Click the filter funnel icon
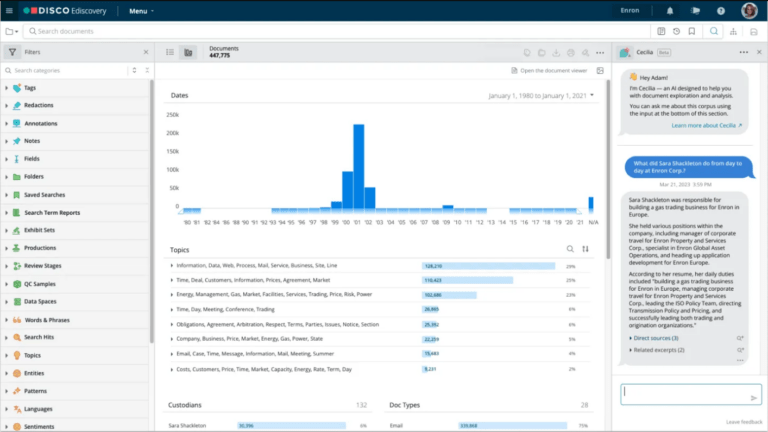This screenshot has height=432, width=768. [11, 51]
